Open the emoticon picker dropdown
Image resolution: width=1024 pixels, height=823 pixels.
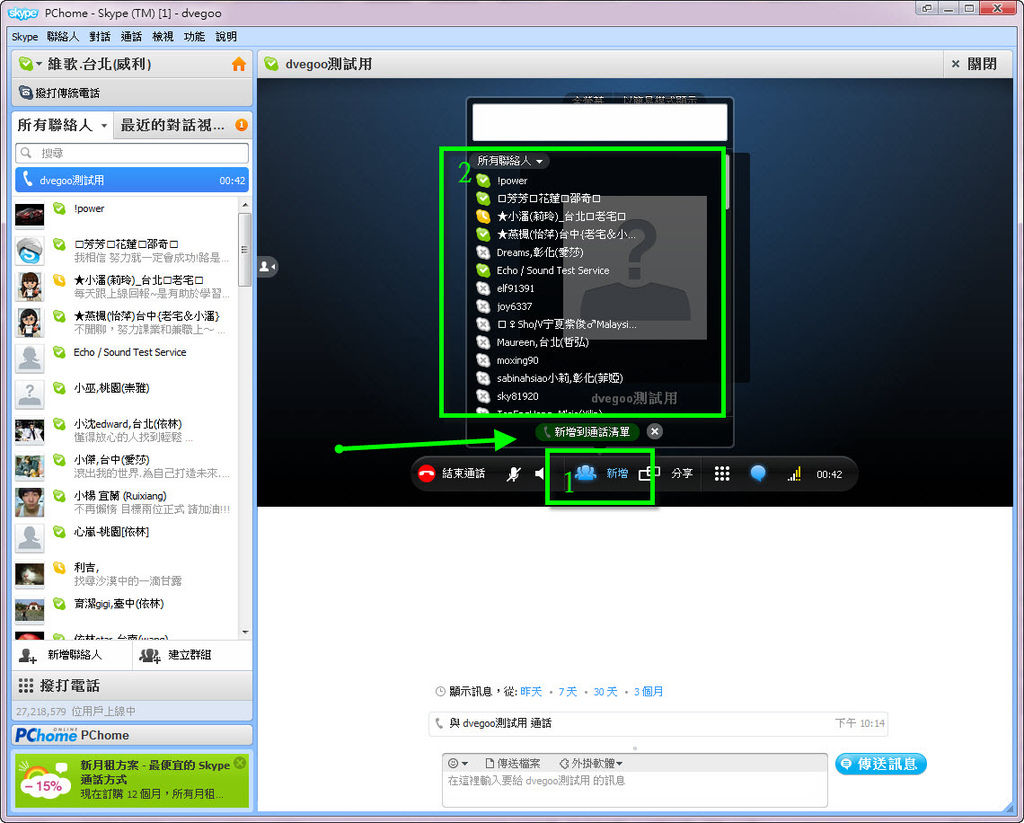[x=458, y=763]
